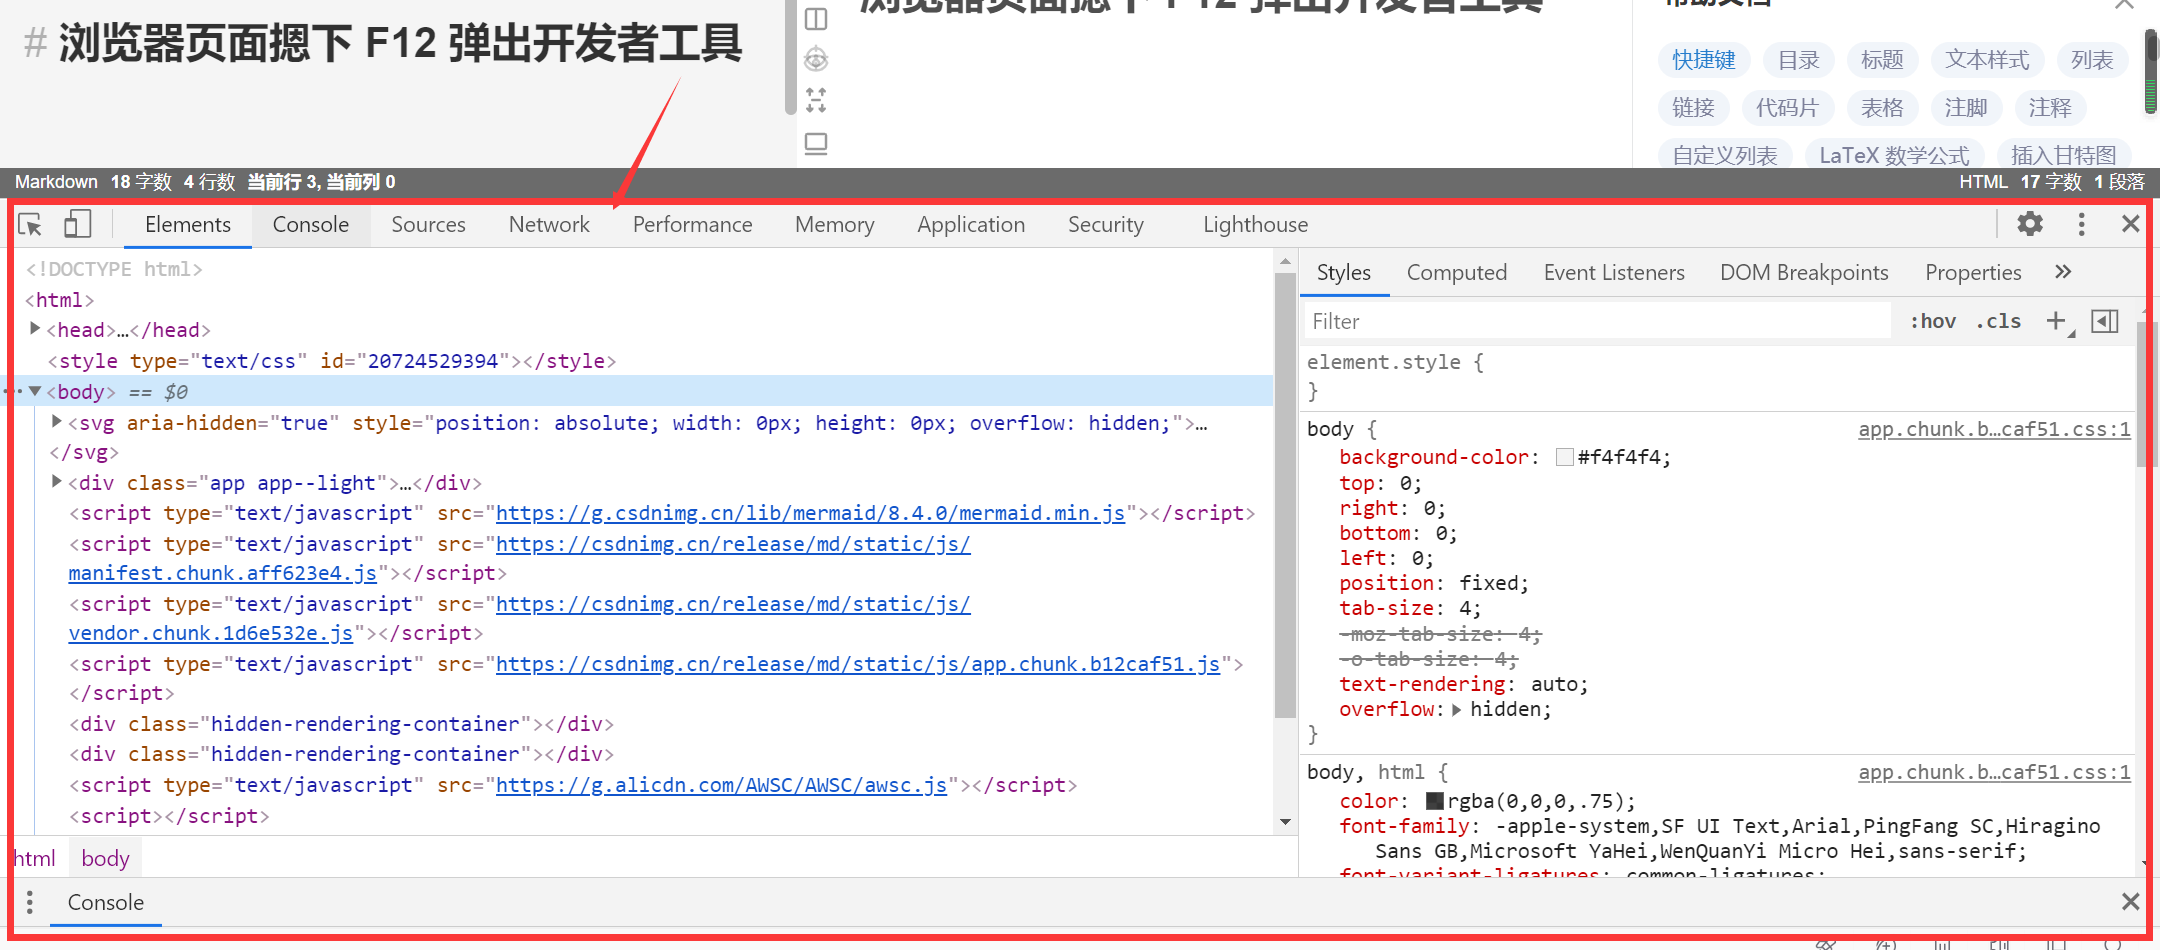Toggle the device emulation toolbar icon
This screenshot has width=2160, height=950.
click(x=77, y=224)
